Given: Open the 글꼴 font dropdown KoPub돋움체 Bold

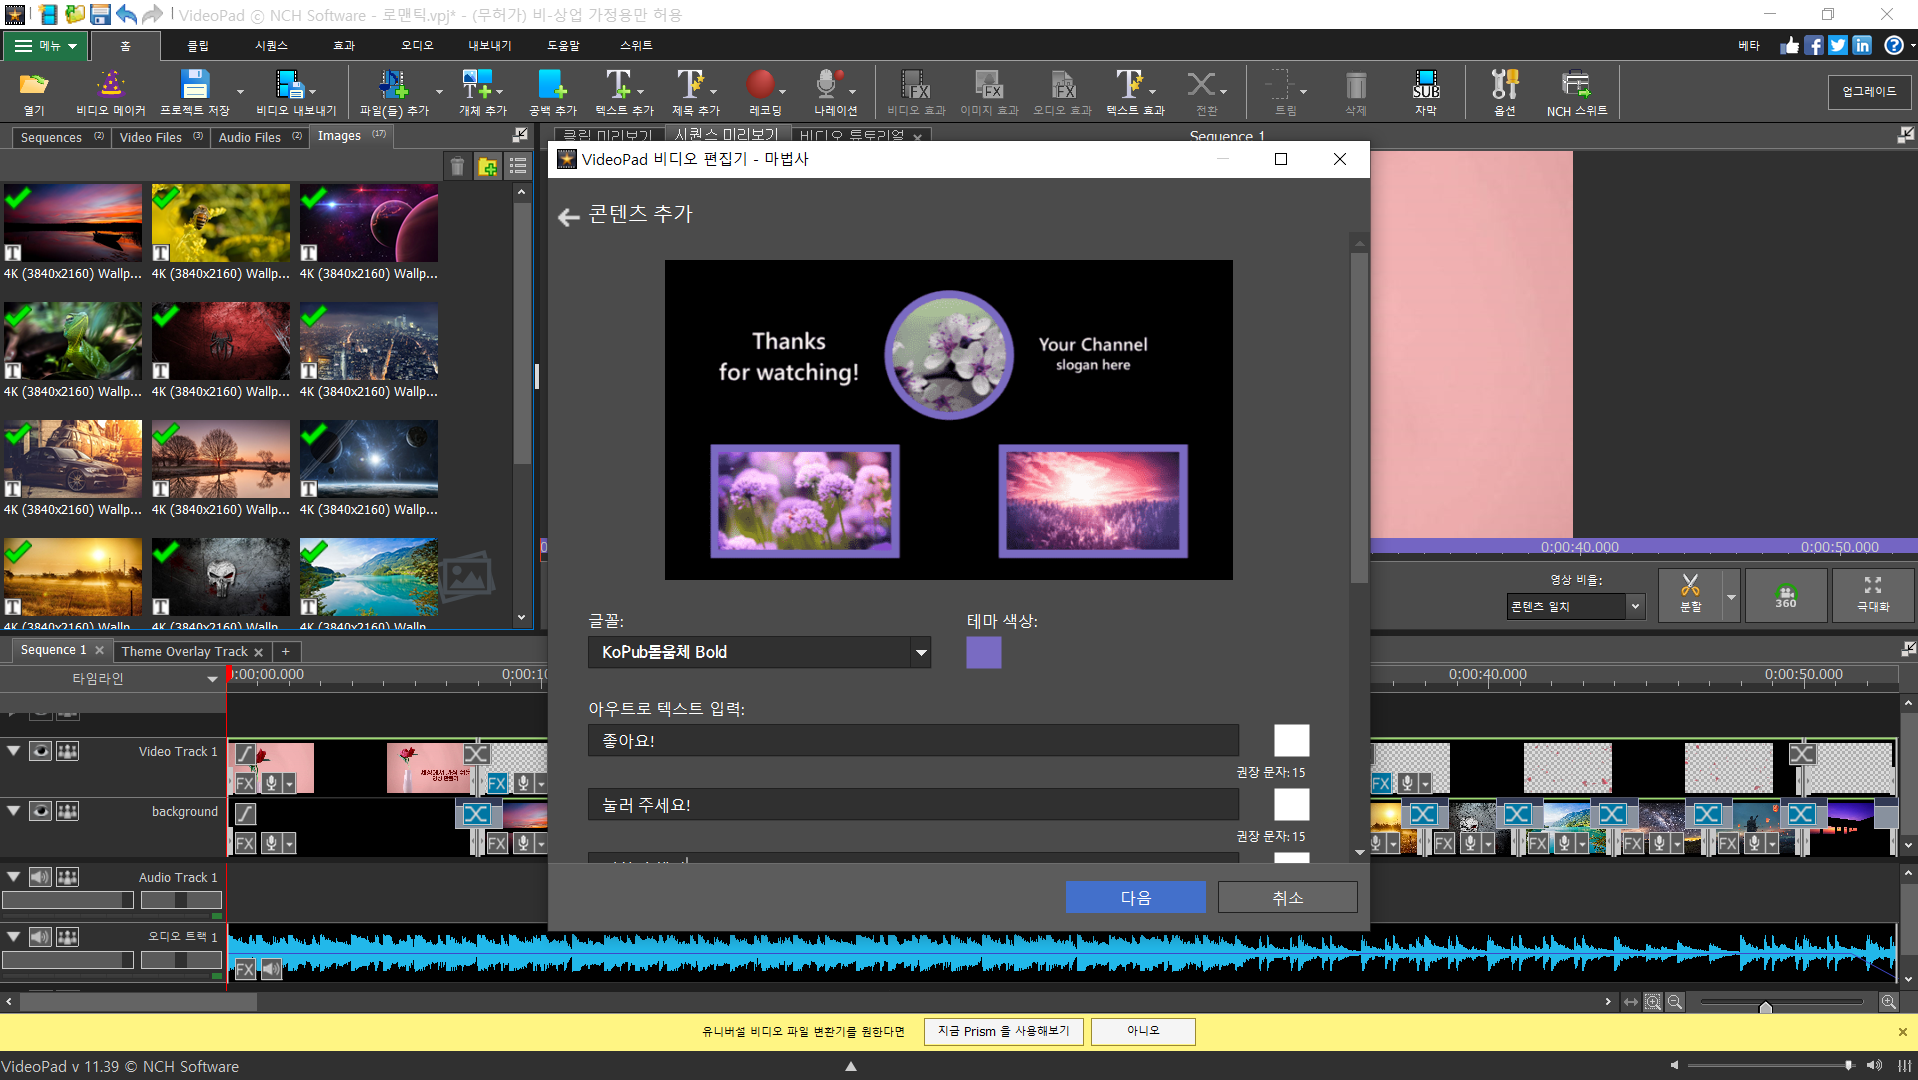Looking at the screenshot, I should pyautogui.click(x=759, y=652).
